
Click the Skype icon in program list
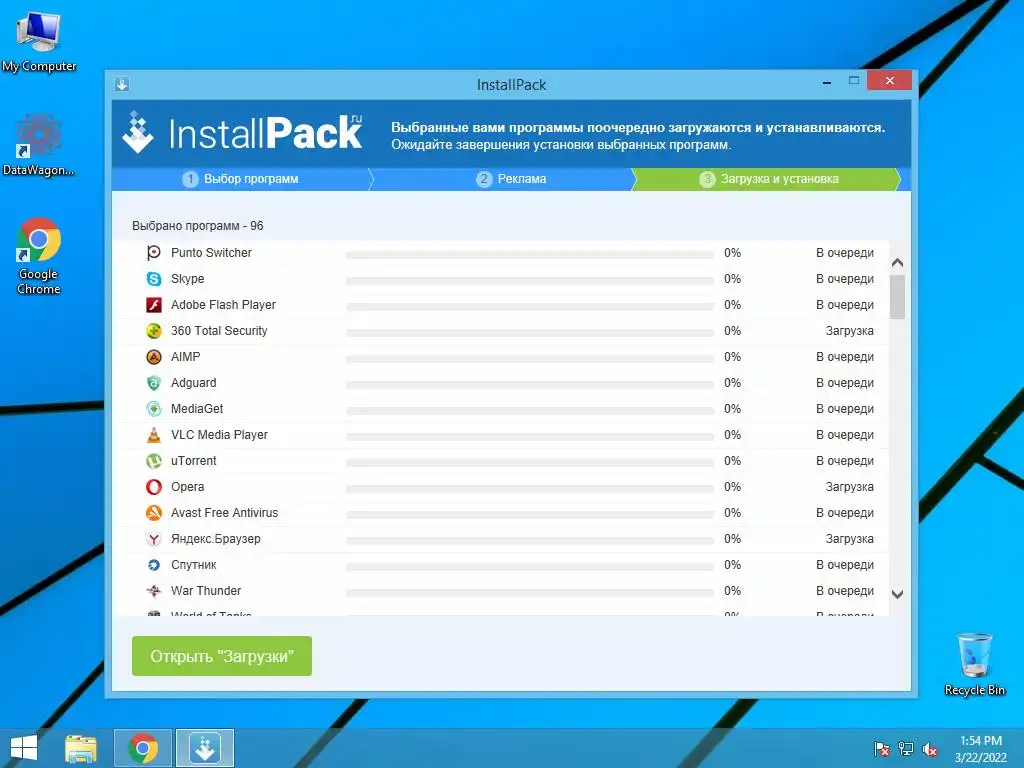tap(153, 279)
